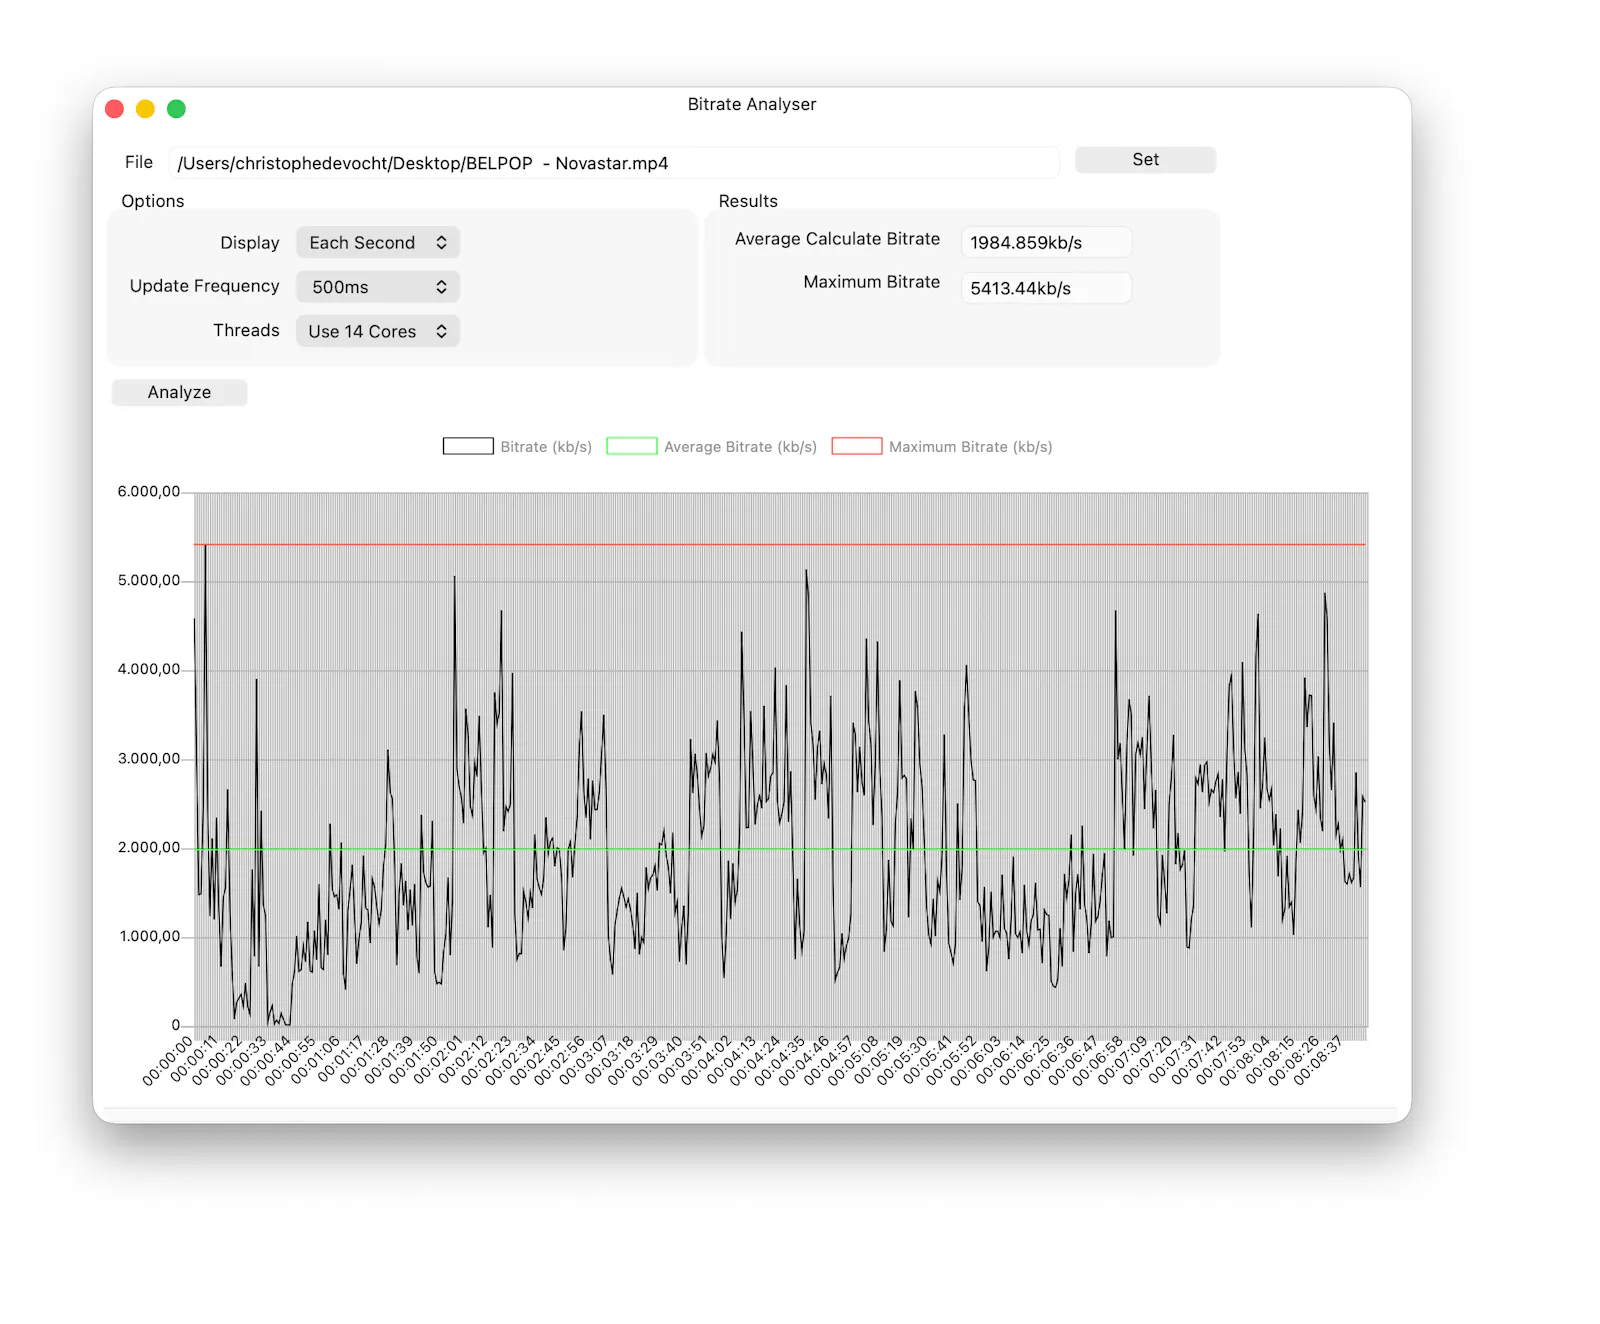Click the 3.000,00 y-axis label

(149, 758)
